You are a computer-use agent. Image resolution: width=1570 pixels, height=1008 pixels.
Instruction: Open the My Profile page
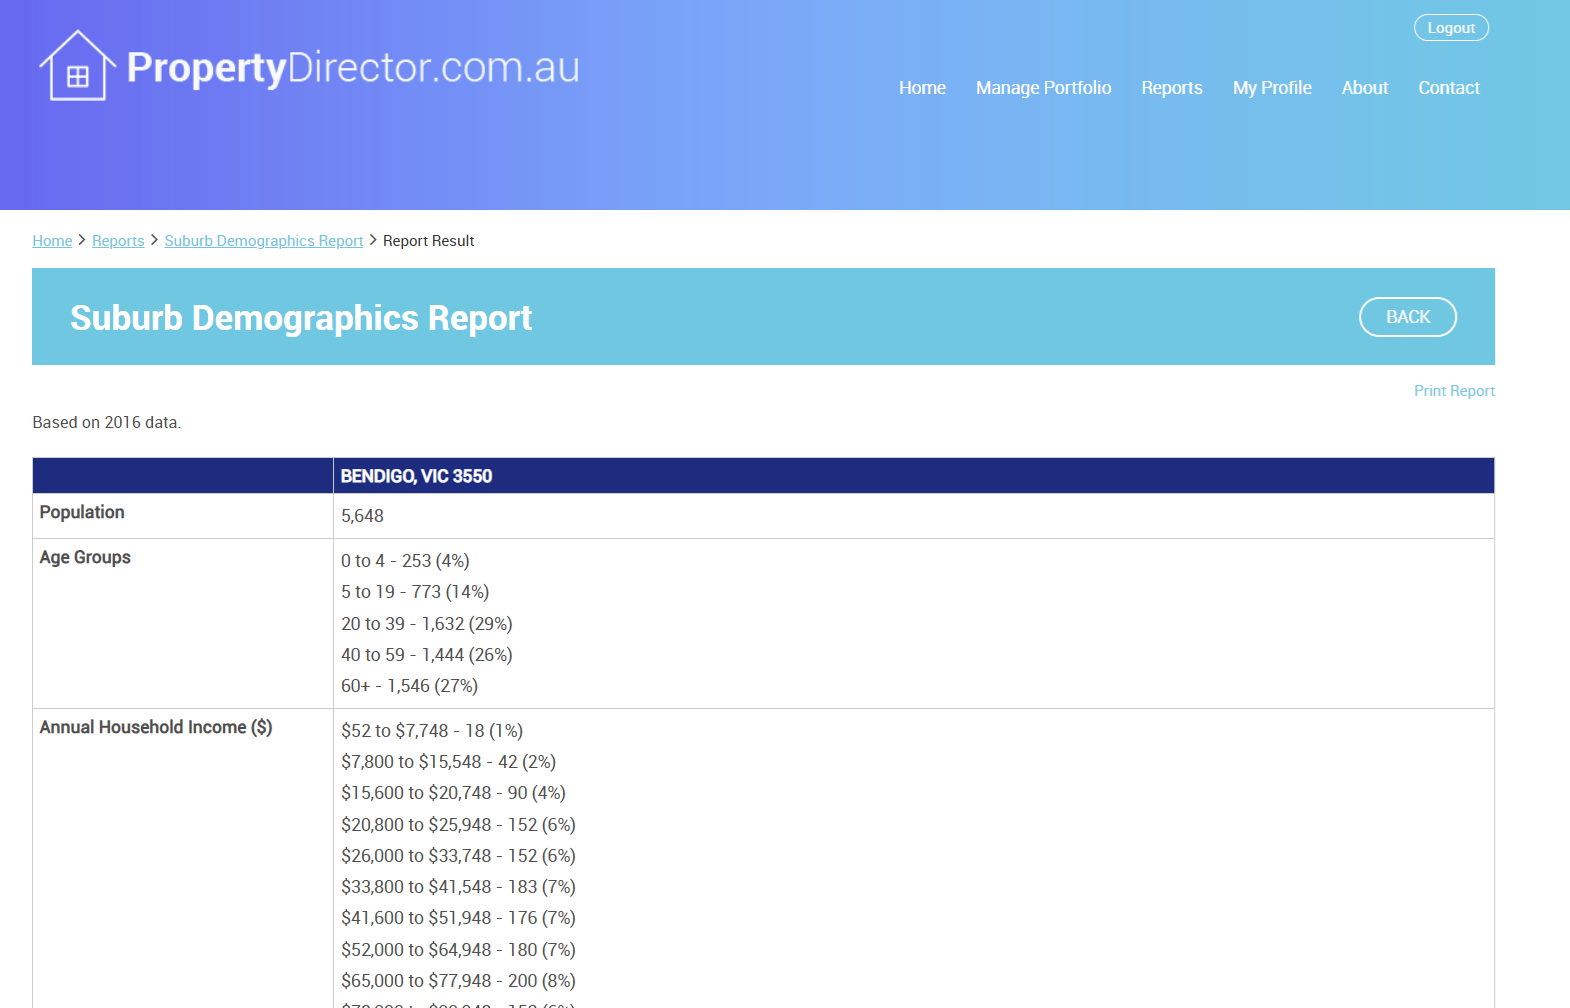pyautogui.click(x=1271, y=88)
